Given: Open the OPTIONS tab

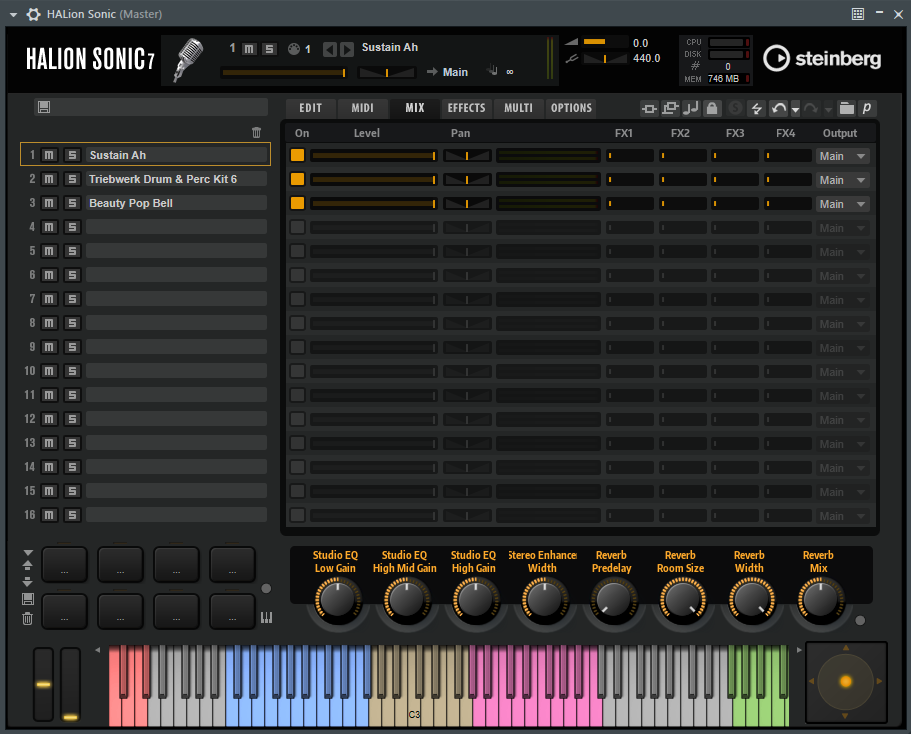Looking at the screenshot, I should coord(571,108).
